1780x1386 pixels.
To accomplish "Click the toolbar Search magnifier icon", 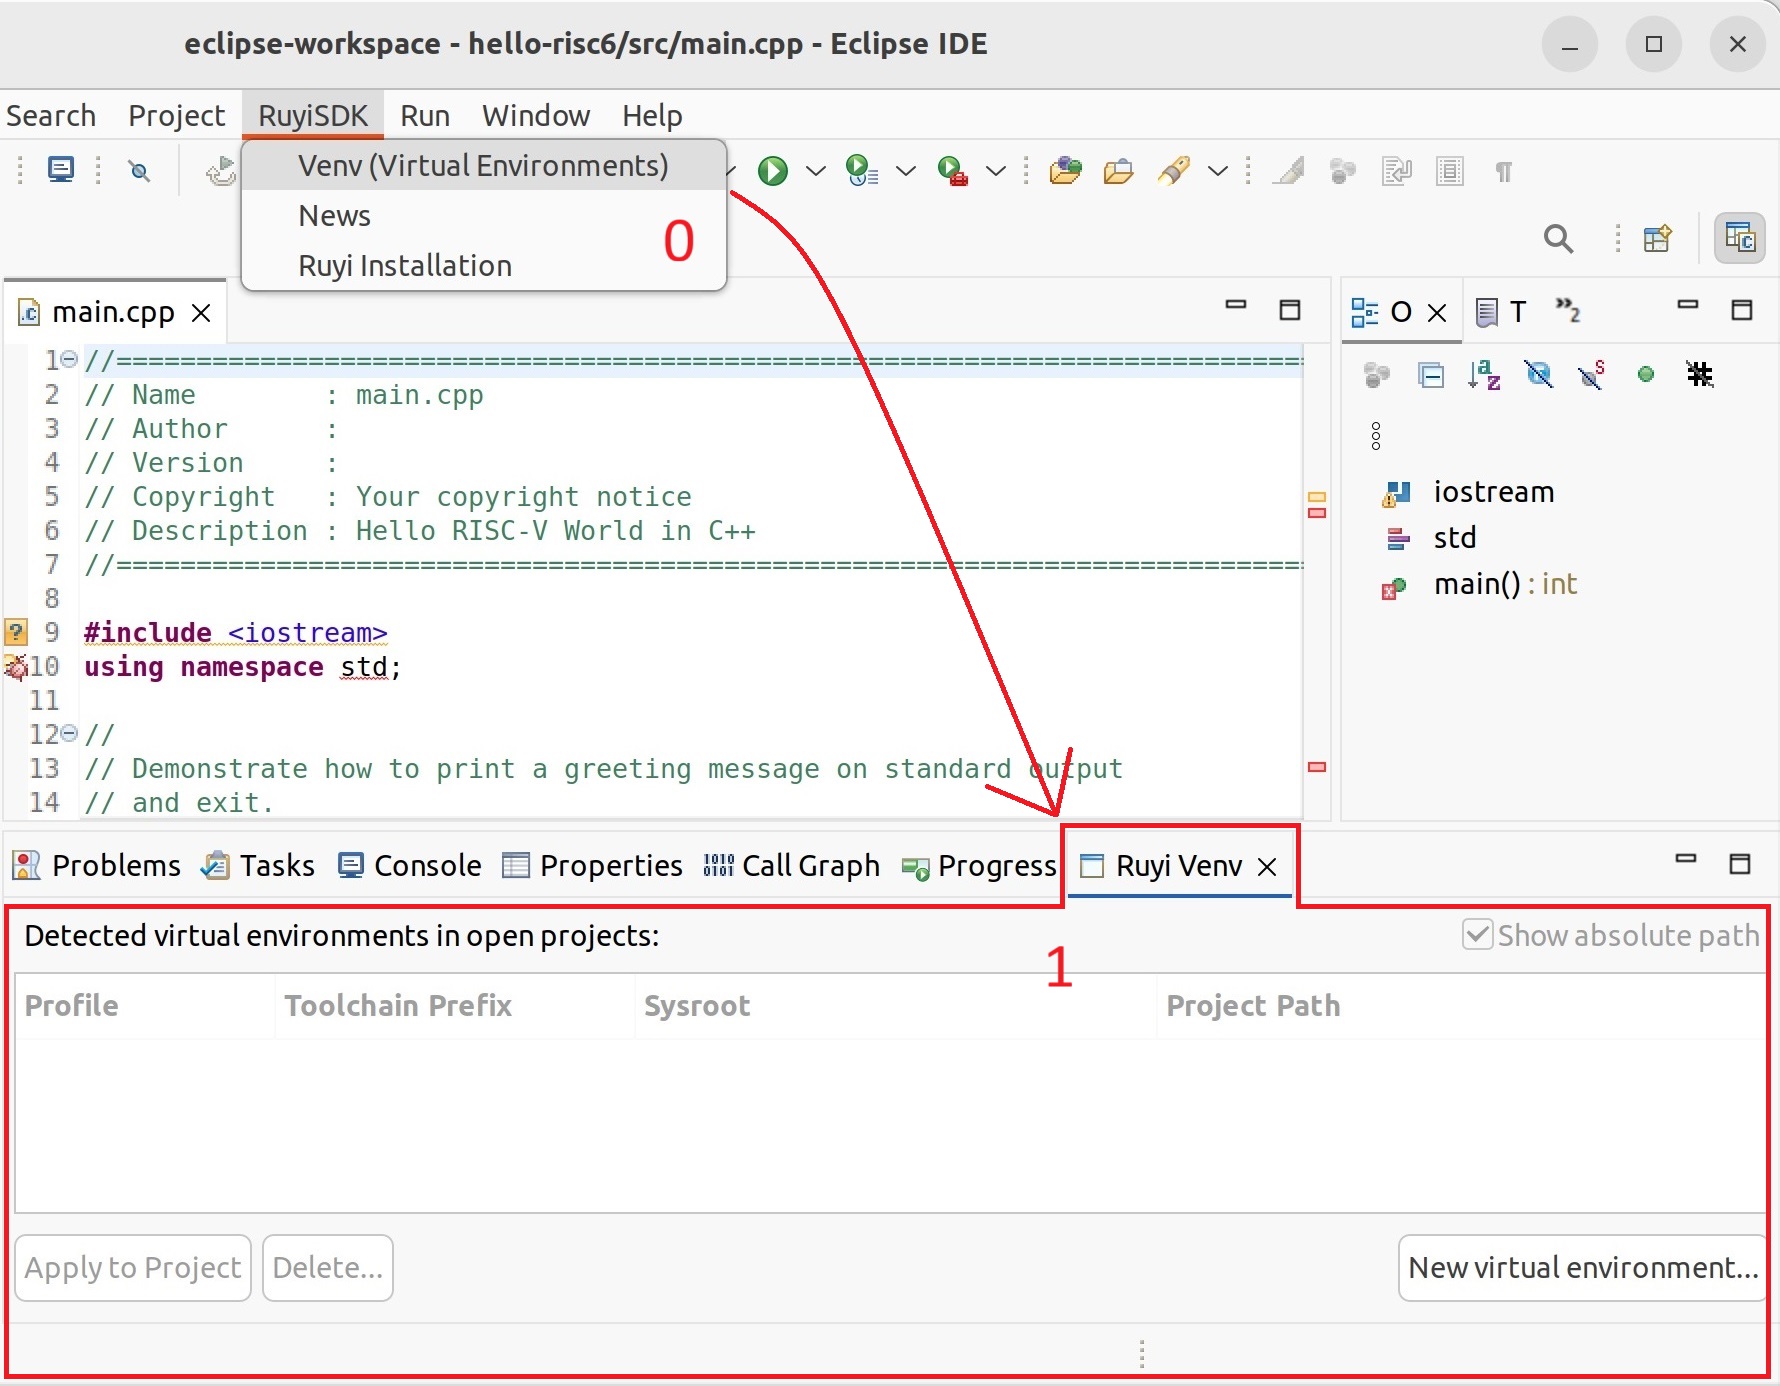I will (x=1557, y=239).
